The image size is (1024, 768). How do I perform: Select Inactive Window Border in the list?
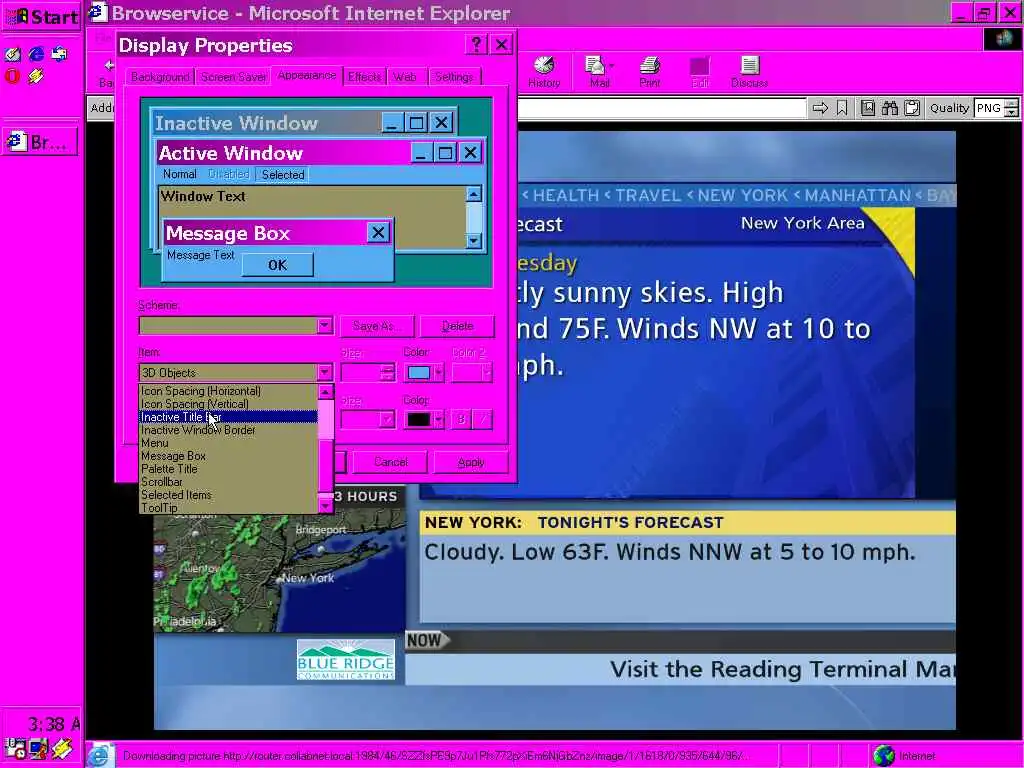(229, 430)
